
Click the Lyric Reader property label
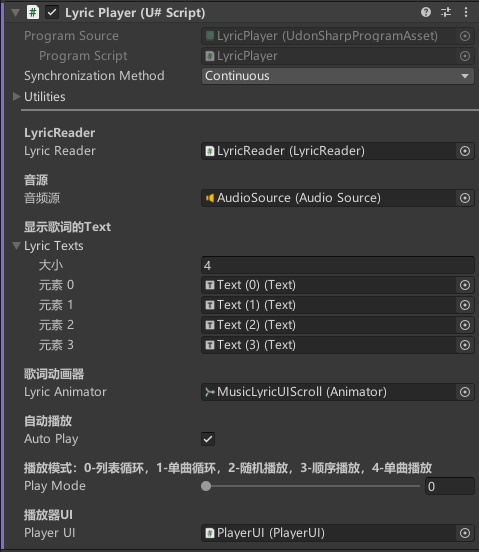[x=59, y=151]
